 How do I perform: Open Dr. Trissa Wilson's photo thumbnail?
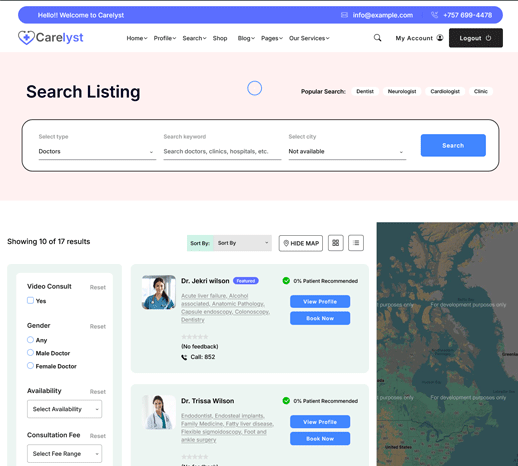(x=159, y=412)
